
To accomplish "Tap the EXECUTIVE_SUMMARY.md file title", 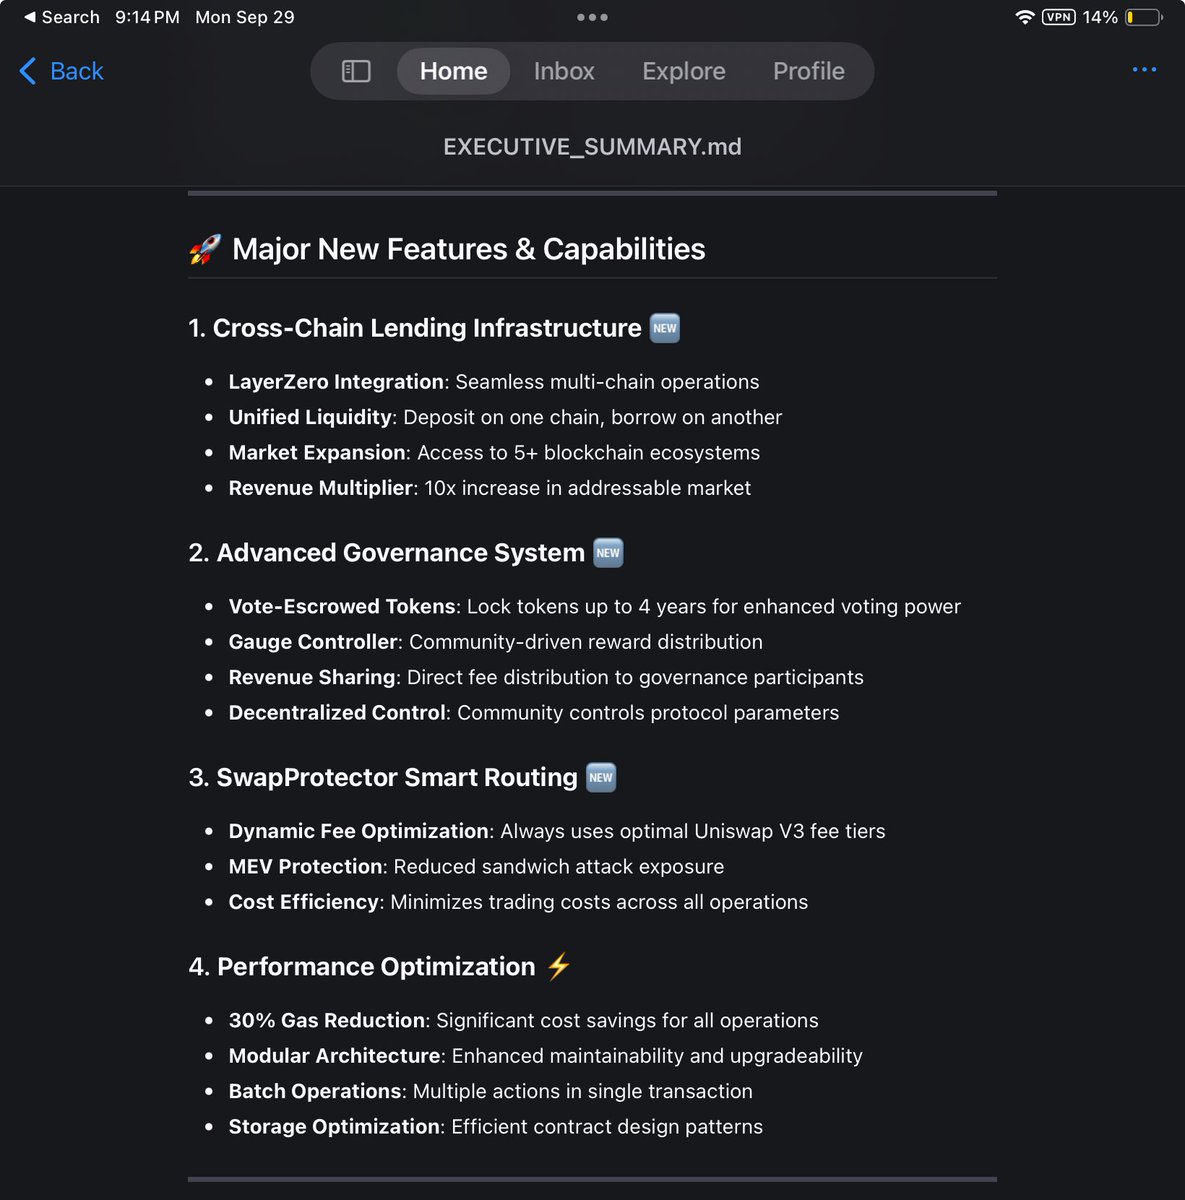I will coord(592,147).
